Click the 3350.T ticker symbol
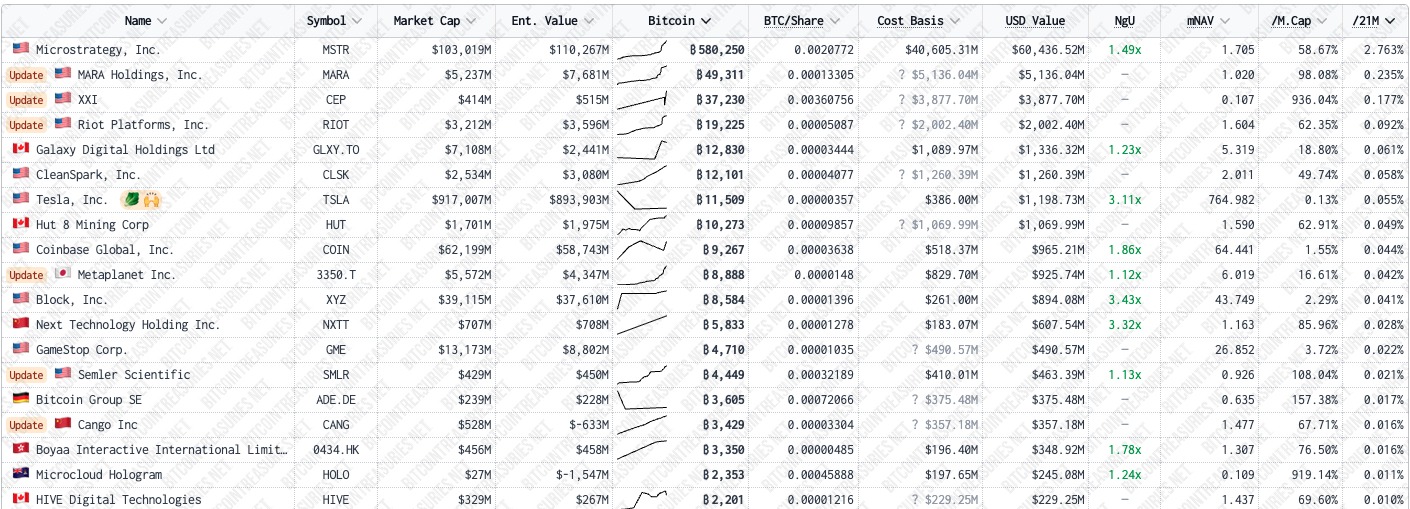The height and width of the screenshot is (509, 1410). click(x=336, y=274)
